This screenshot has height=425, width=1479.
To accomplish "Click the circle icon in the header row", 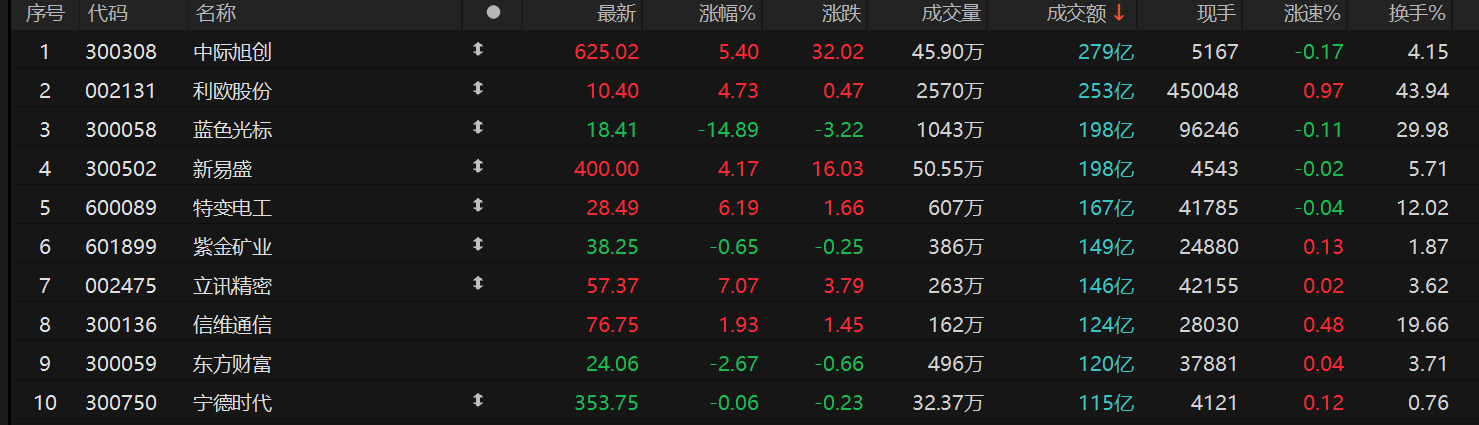I will pyautogui.click(x=492, y=13).
